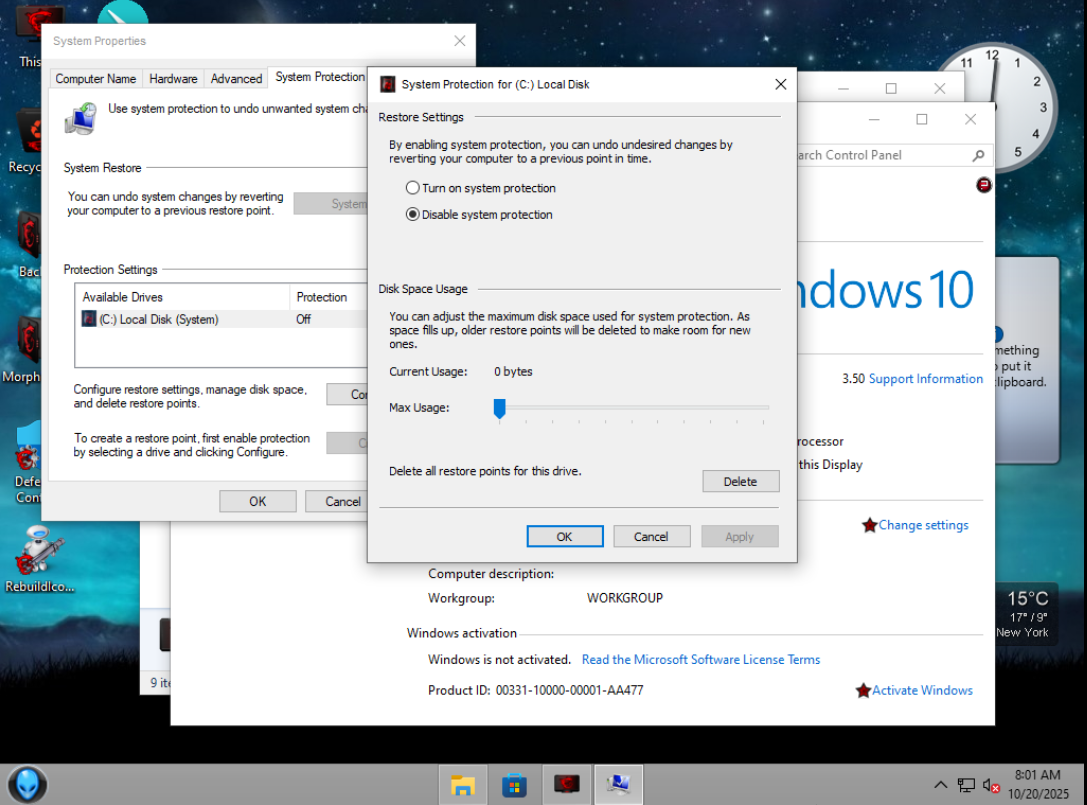The width and height of the screenshot is (1087, 805).
Task: Open the network icon in system tray
Action: point(966,785)
